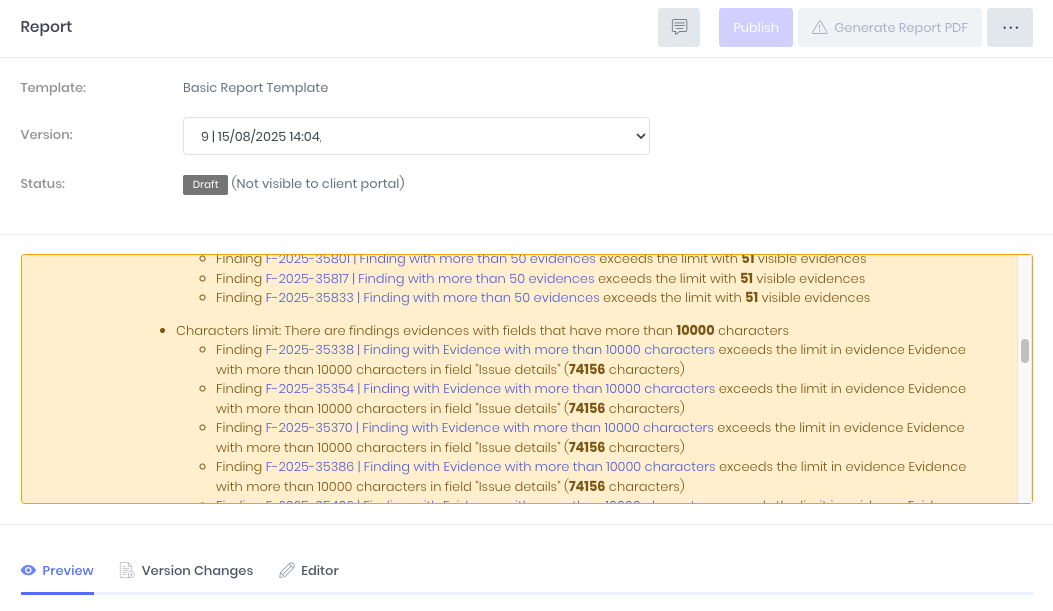Expand the Version dropdown selector
This screenshot has width=1053, height=611.
tap(416, 136)
